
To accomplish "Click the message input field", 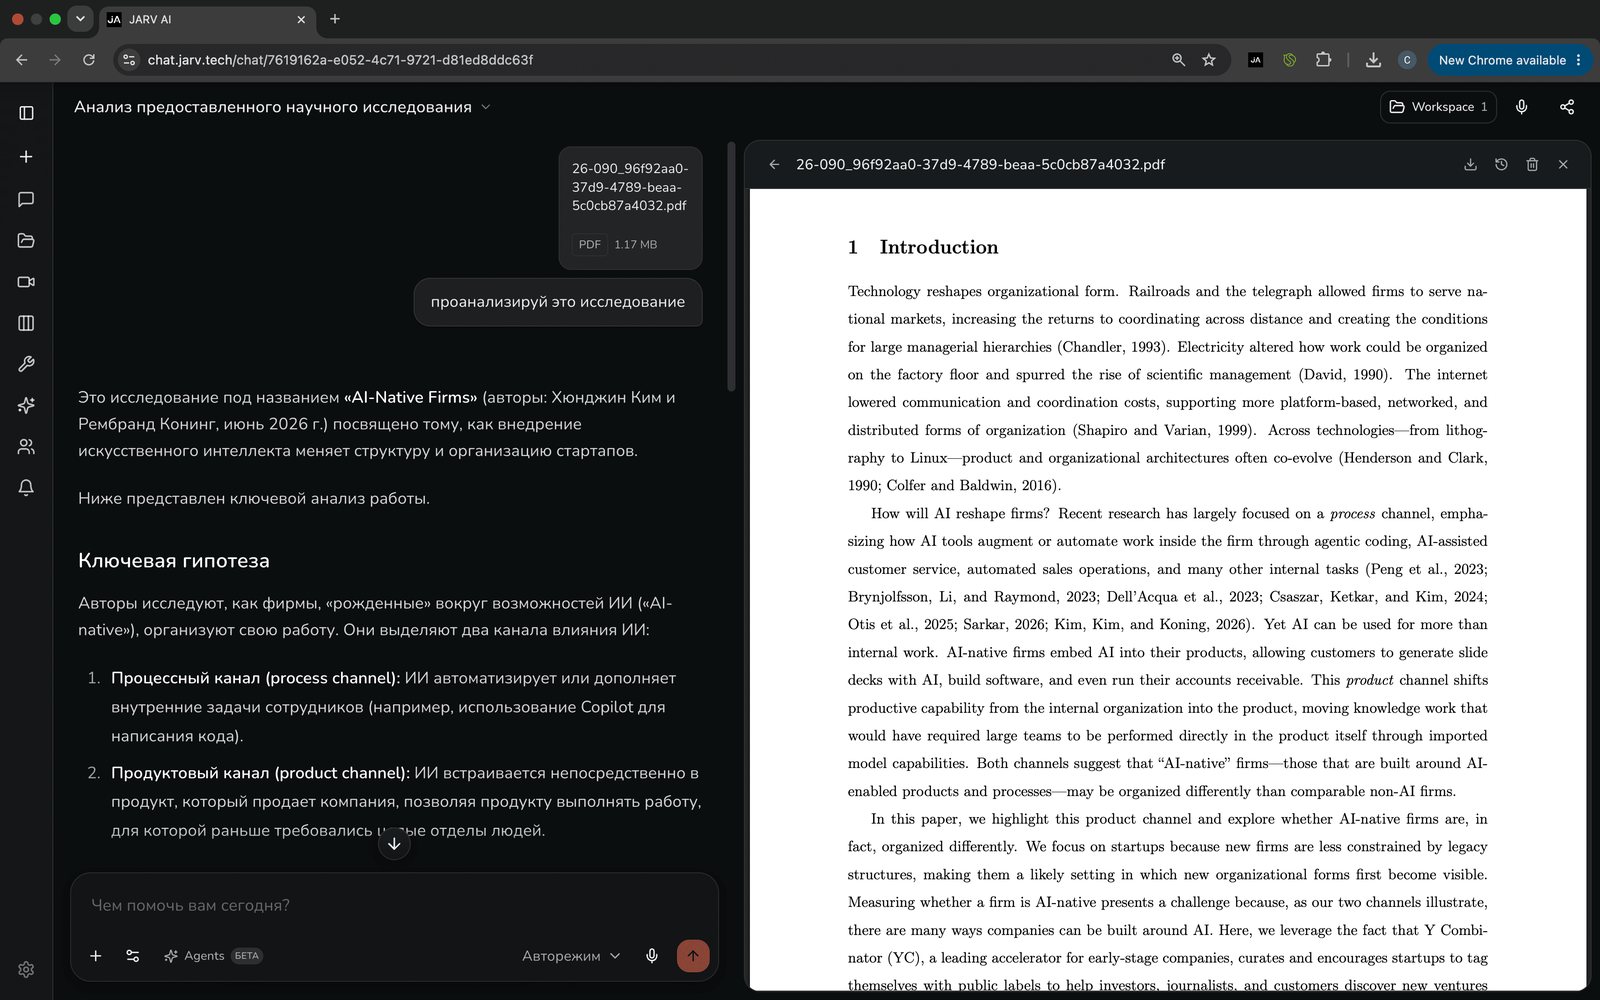I will 394,905.
